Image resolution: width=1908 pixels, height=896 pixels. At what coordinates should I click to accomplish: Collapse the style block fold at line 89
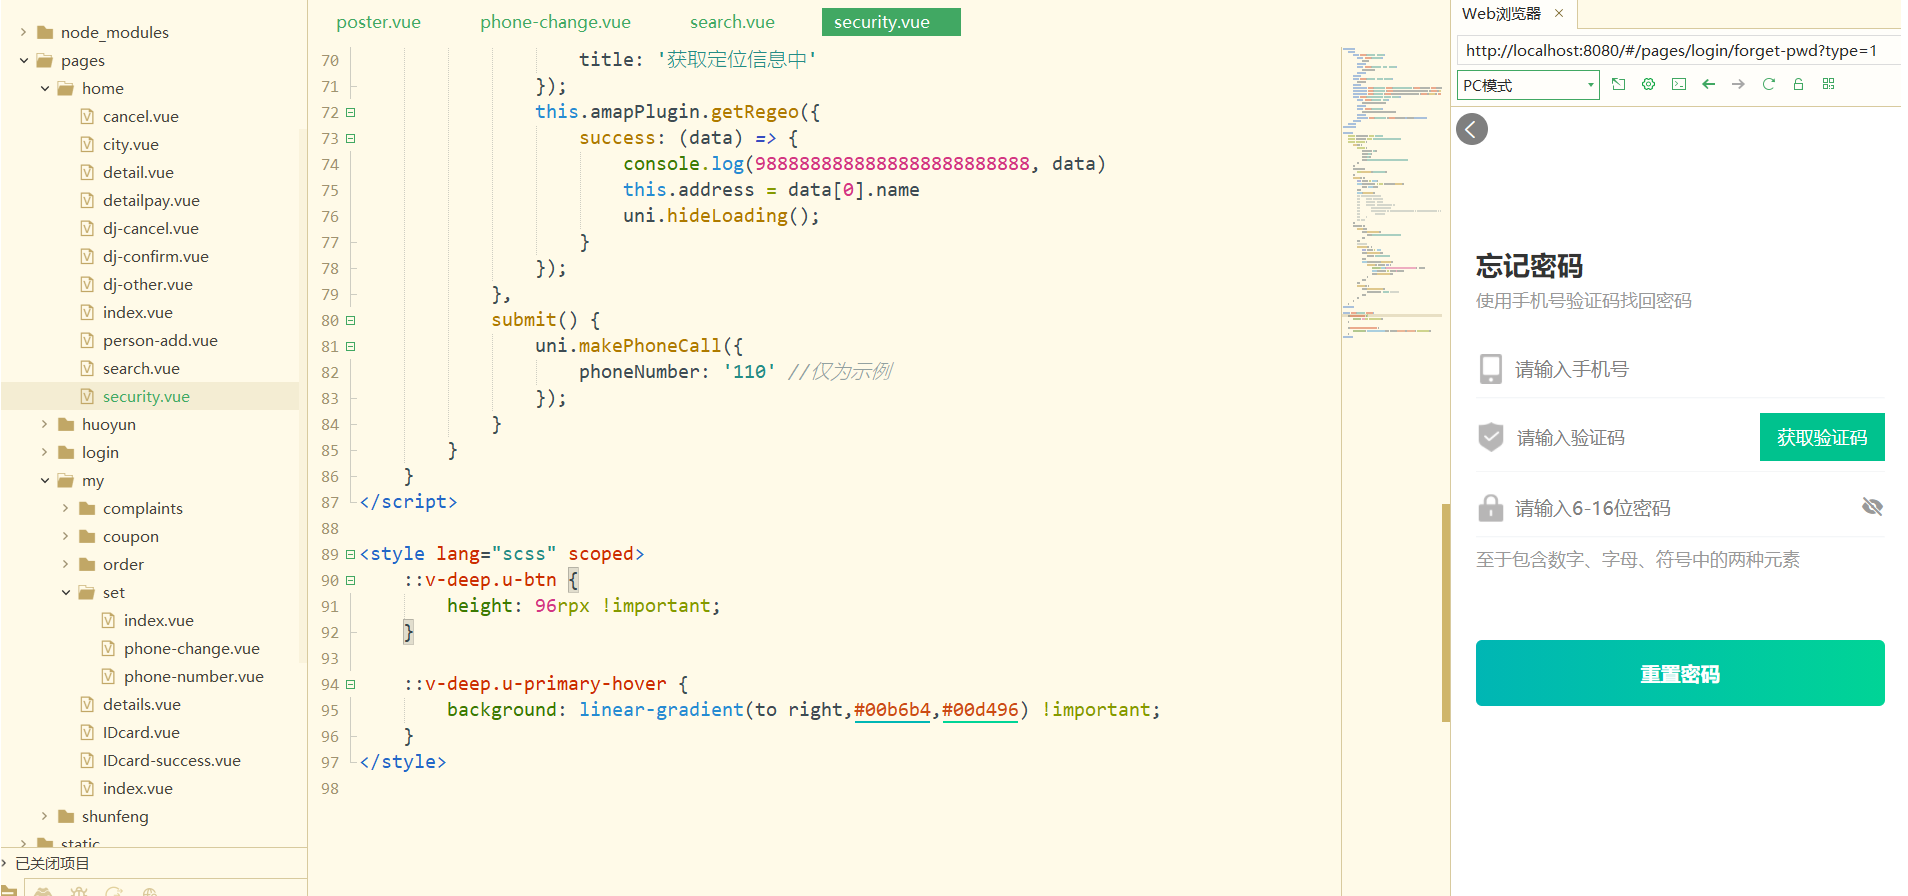click(351, 554)
